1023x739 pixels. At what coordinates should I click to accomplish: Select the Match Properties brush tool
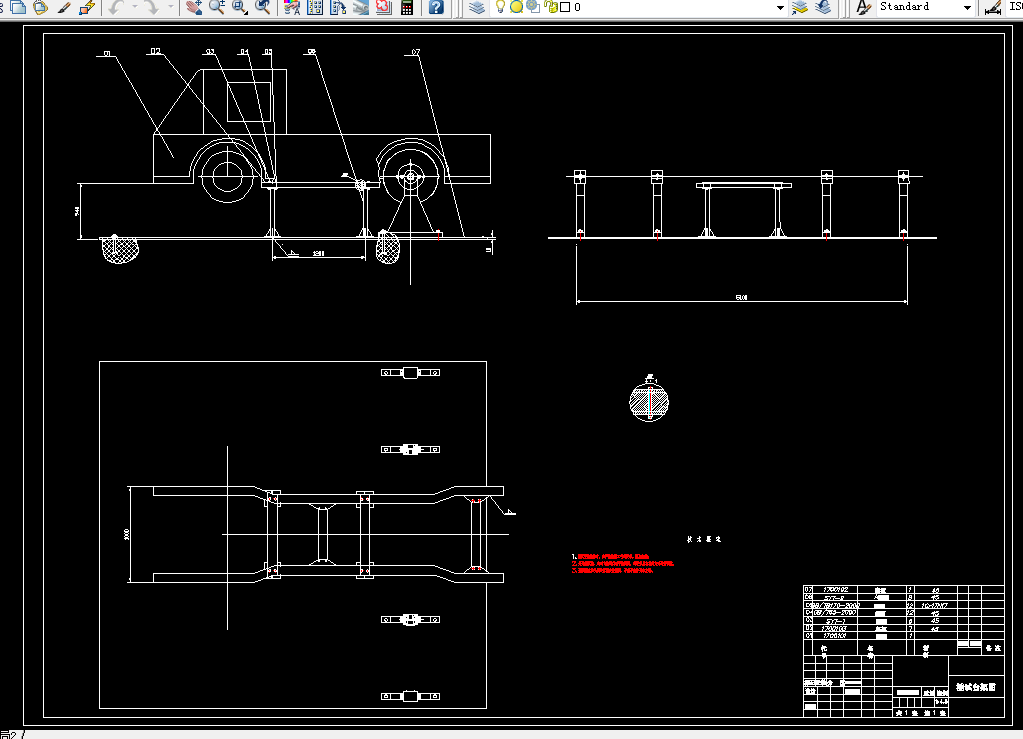(64, 7)
